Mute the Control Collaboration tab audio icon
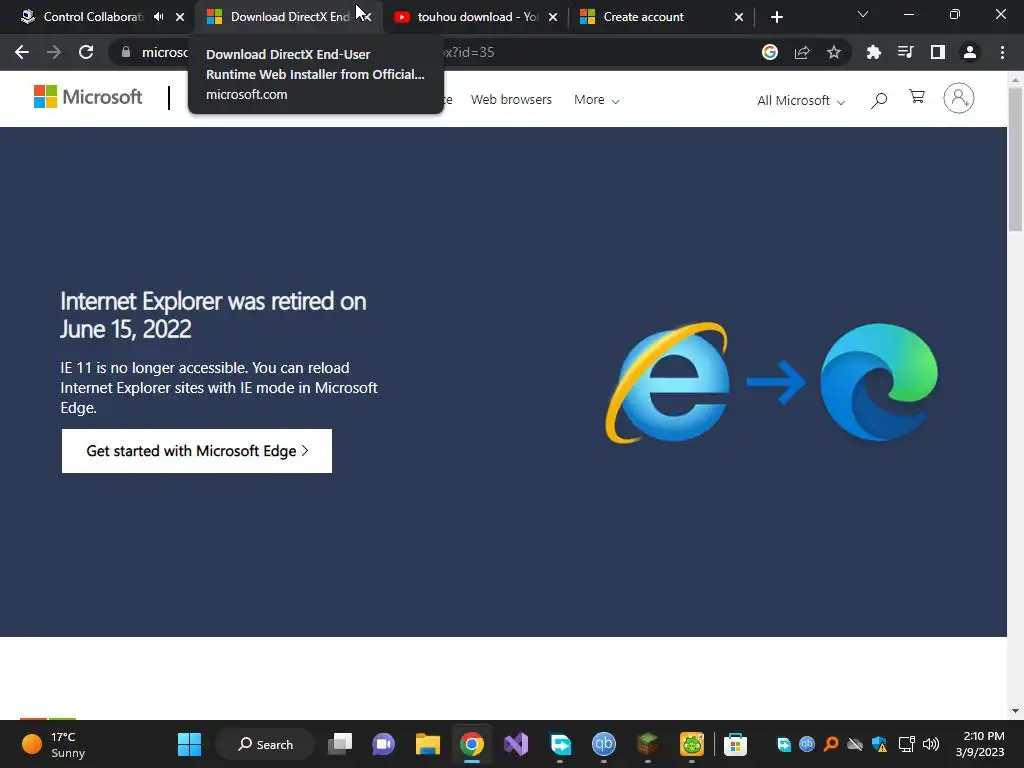1024x768 pixels. [159, 17]
